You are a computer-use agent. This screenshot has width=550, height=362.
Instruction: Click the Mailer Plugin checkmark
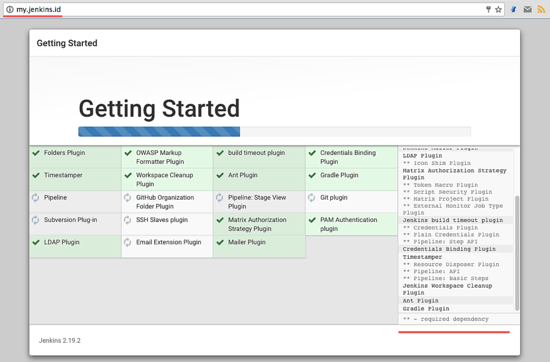coord(220,242)
